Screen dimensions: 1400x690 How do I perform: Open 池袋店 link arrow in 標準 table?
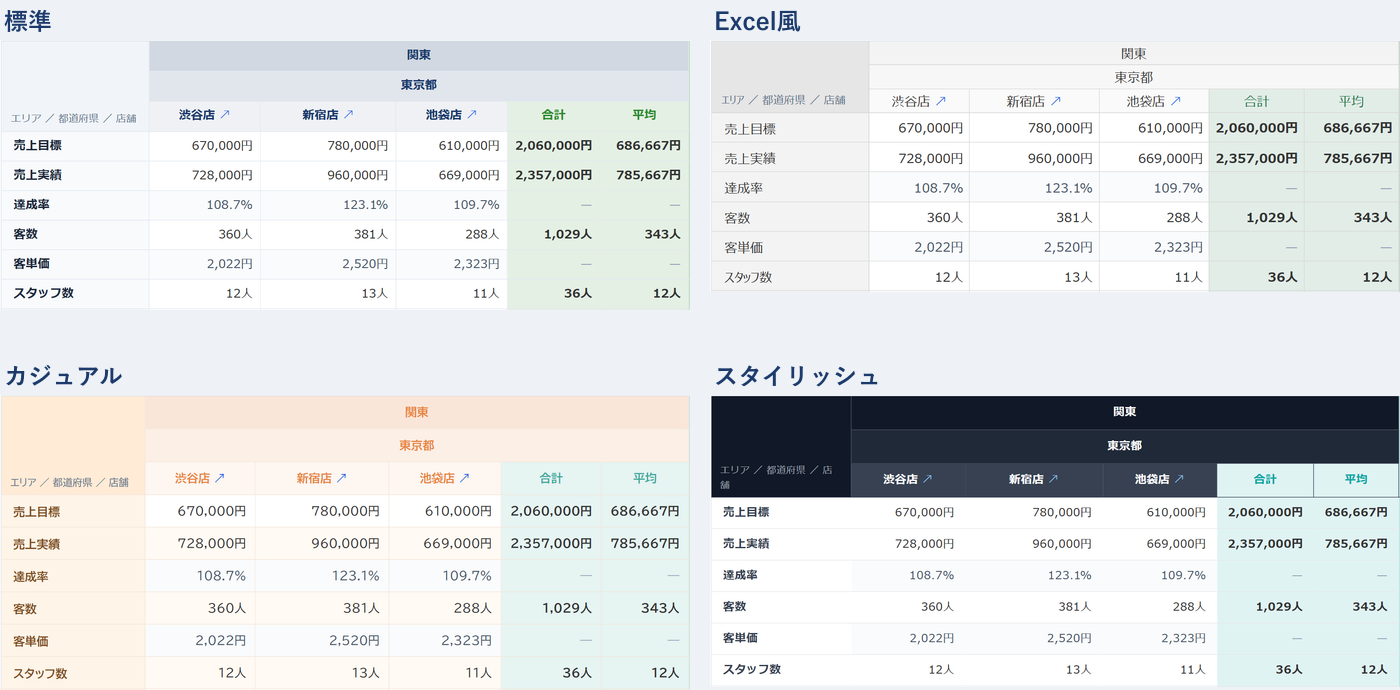pyautogui.click(x=472, y=115)
